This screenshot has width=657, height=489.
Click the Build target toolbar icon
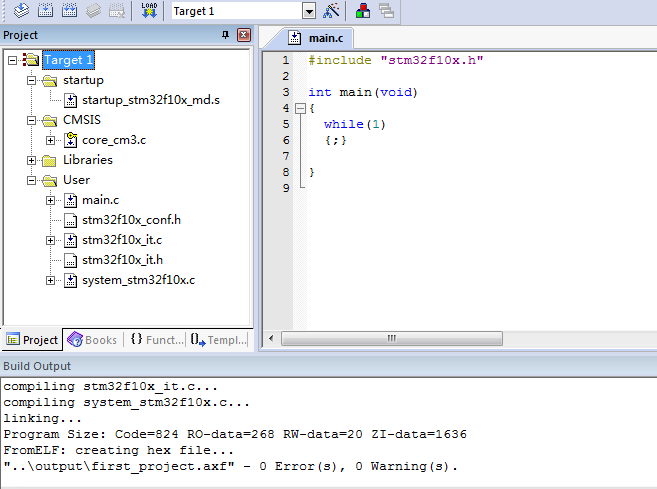[x=44, y=11]
